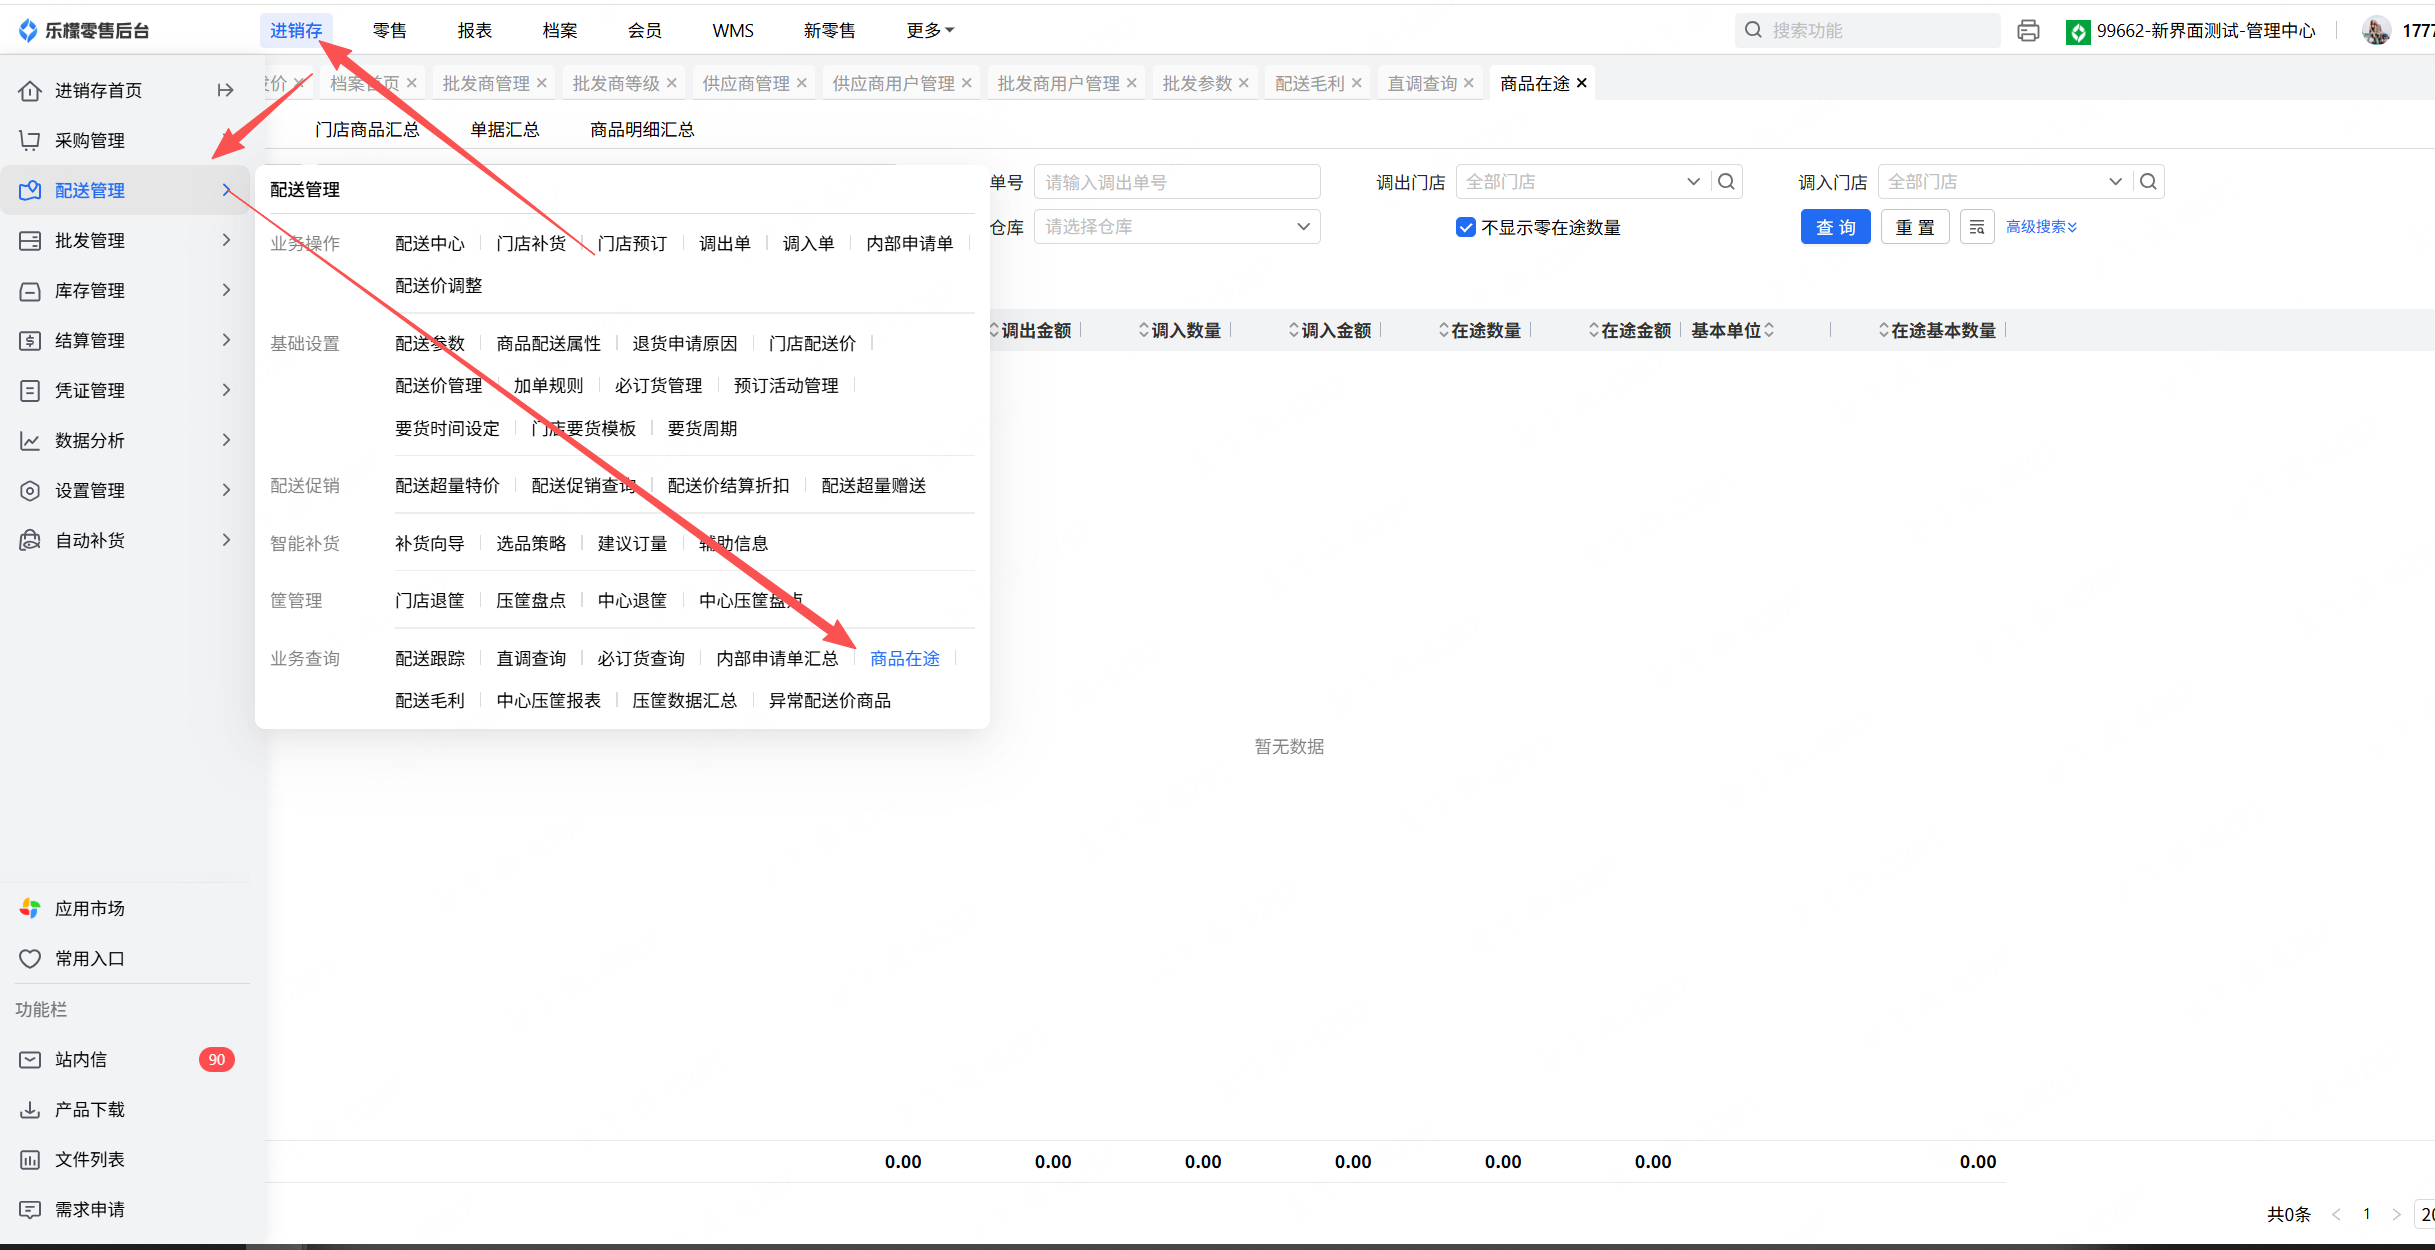Viewport: 2435px width, 1250px height.
Task: Click the sidebar collapse arrow icon
Action: click(225, 91)
